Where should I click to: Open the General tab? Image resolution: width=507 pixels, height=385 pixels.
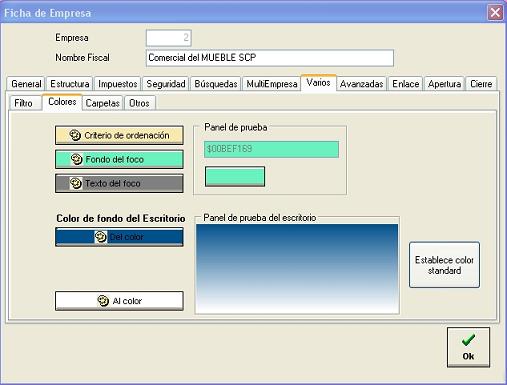(x=26, y=84)
